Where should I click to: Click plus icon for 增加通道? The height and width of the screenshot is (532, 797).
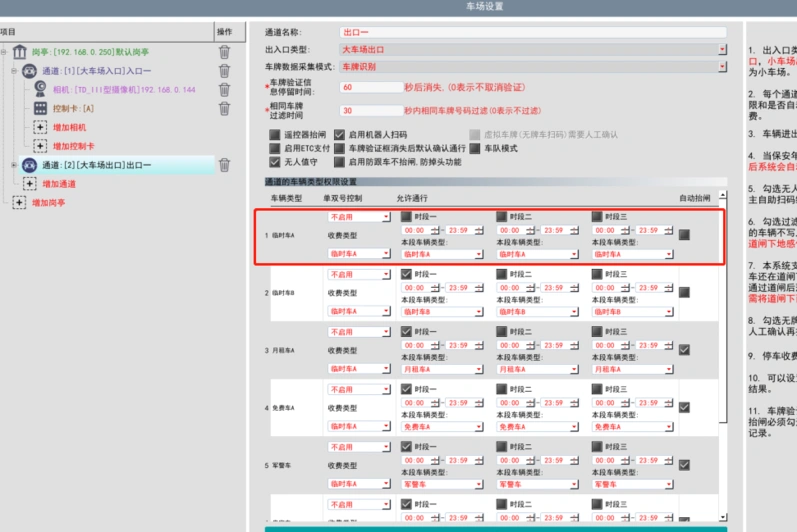(x=29, y=183)
